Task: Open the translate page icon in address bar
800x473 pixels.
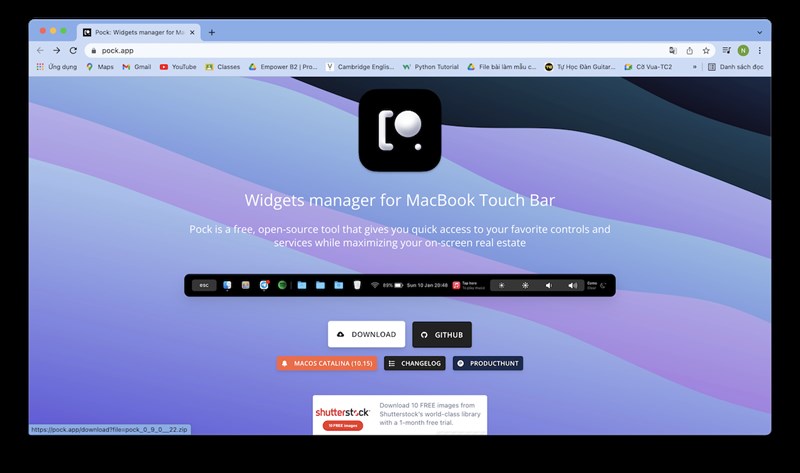Action: tap(673, 51)
